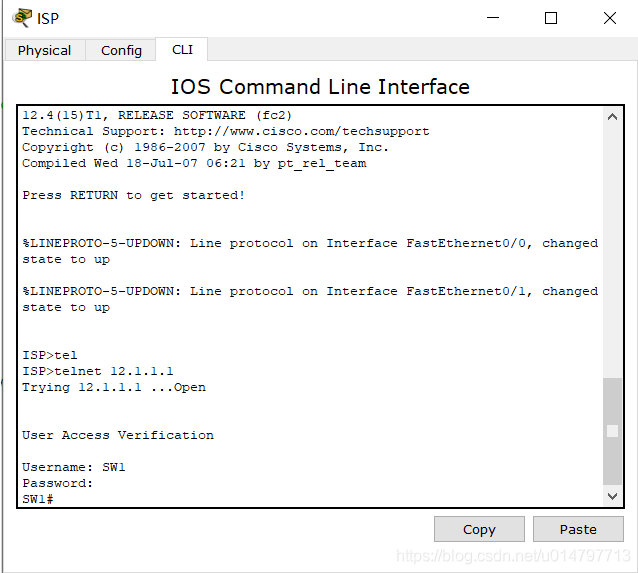The image size is (638, 573).
Task: Click 'Press RETURN to get started!' text
Action: pos(133,195)
